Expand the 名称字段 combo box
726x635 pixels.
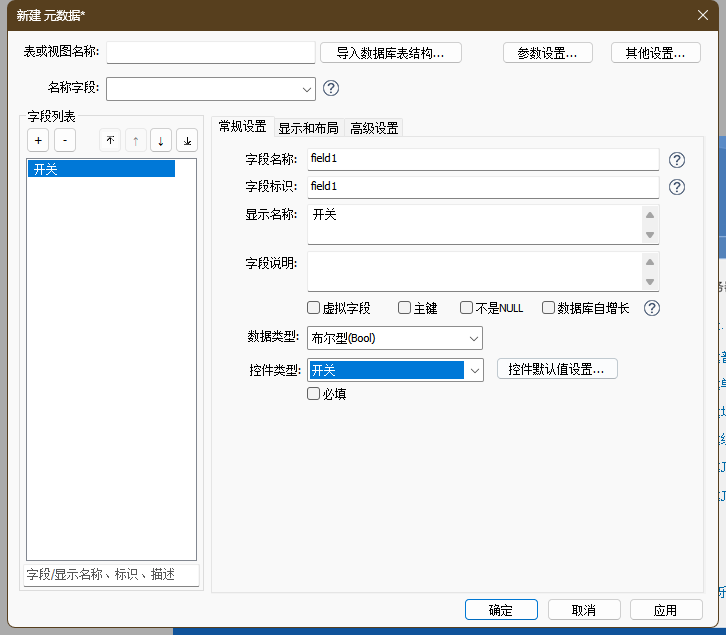[306, 89]
